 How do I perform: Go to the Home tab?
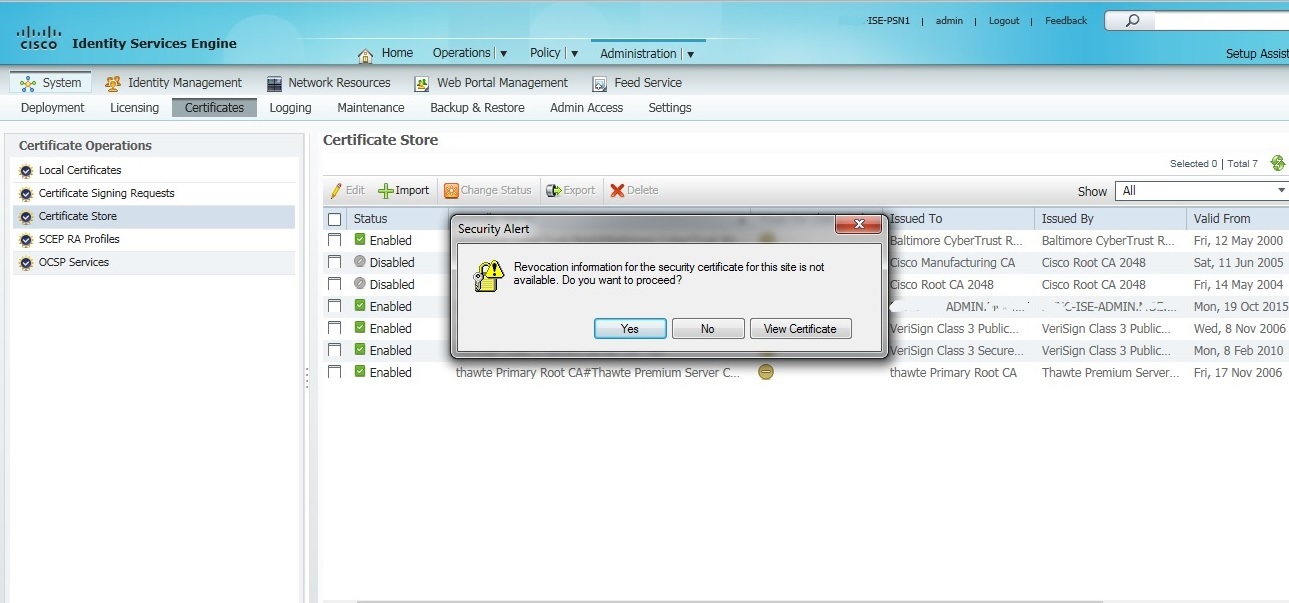coord(397,53)
